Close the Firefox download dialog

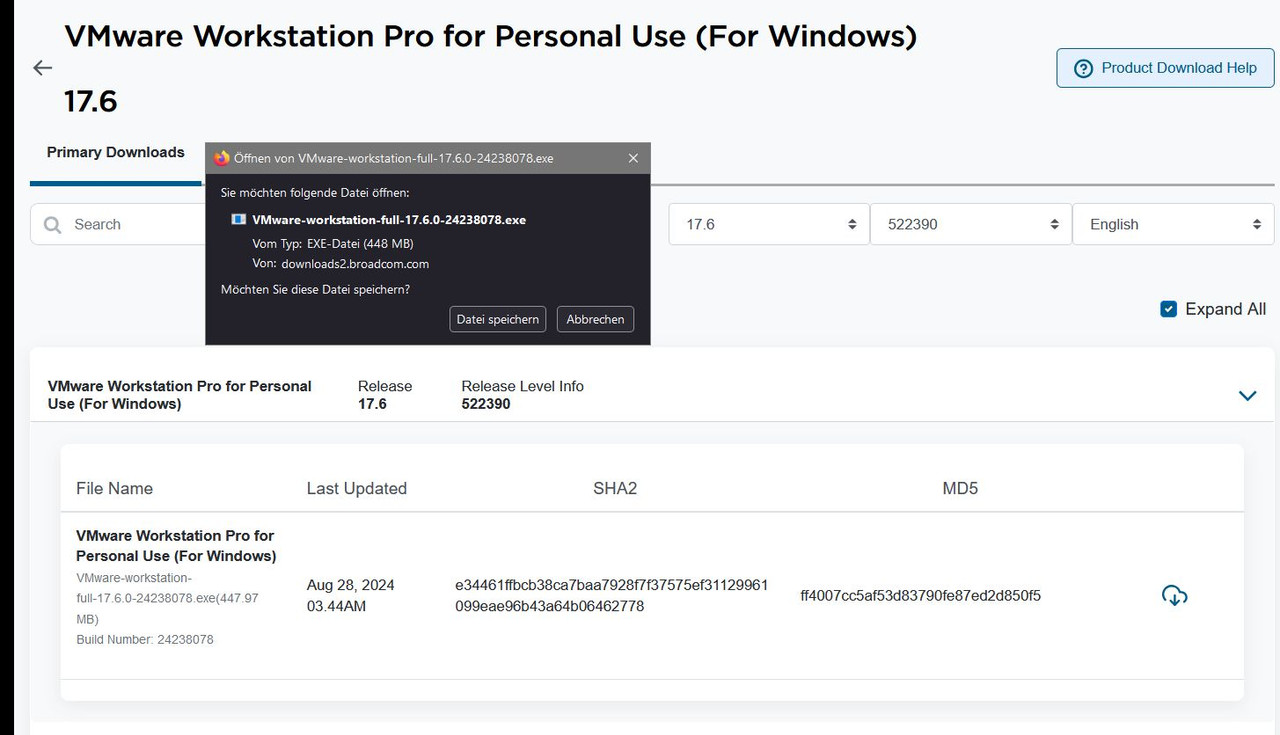[x=633, y=158]
